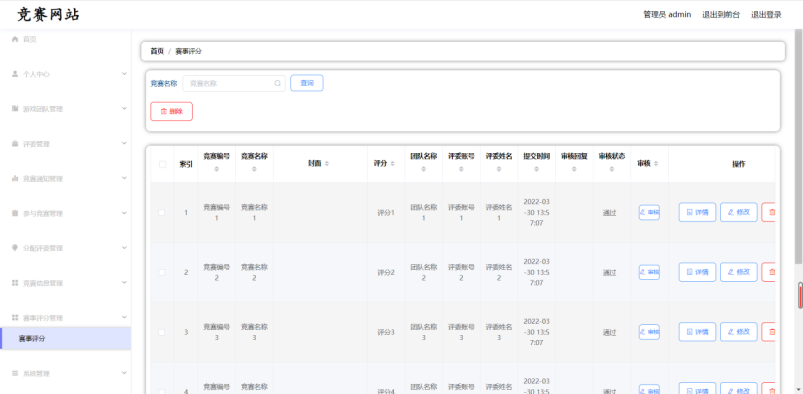
Task: Click the 评委管理 sidebar icon
Action: (x=15, y=144)
